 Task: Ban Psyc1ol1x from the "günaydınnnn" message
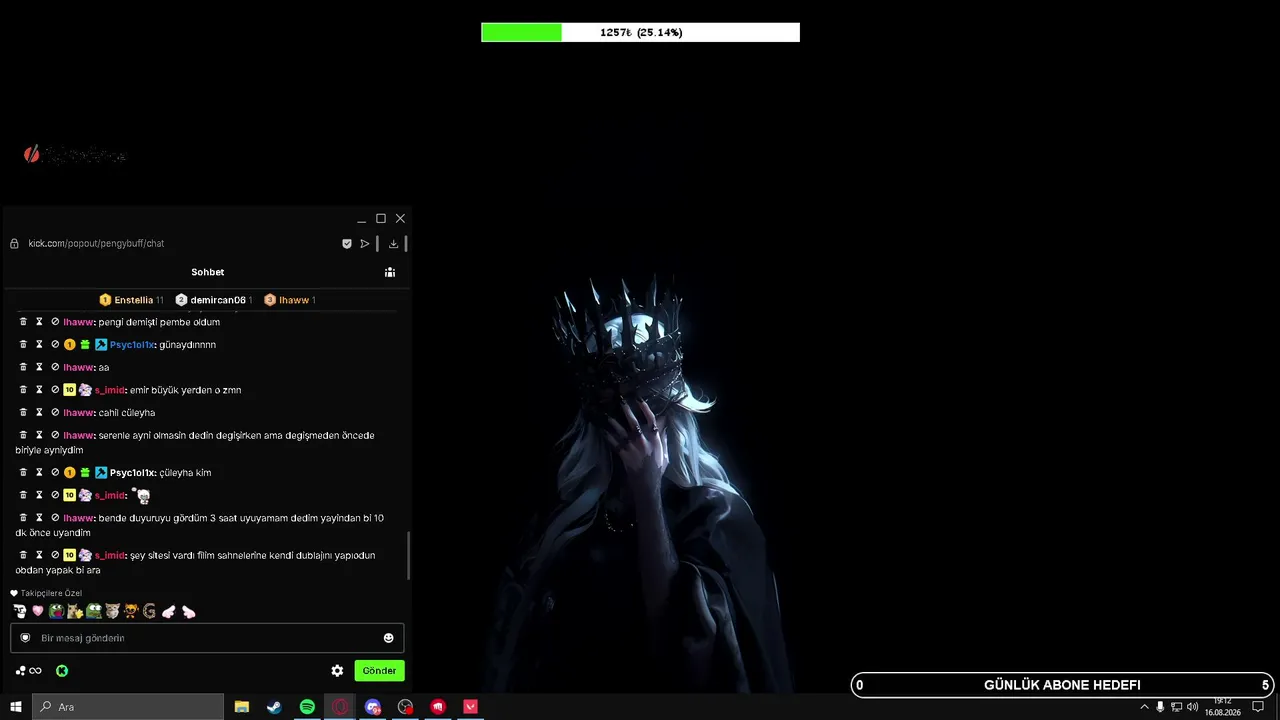(55, 345)
